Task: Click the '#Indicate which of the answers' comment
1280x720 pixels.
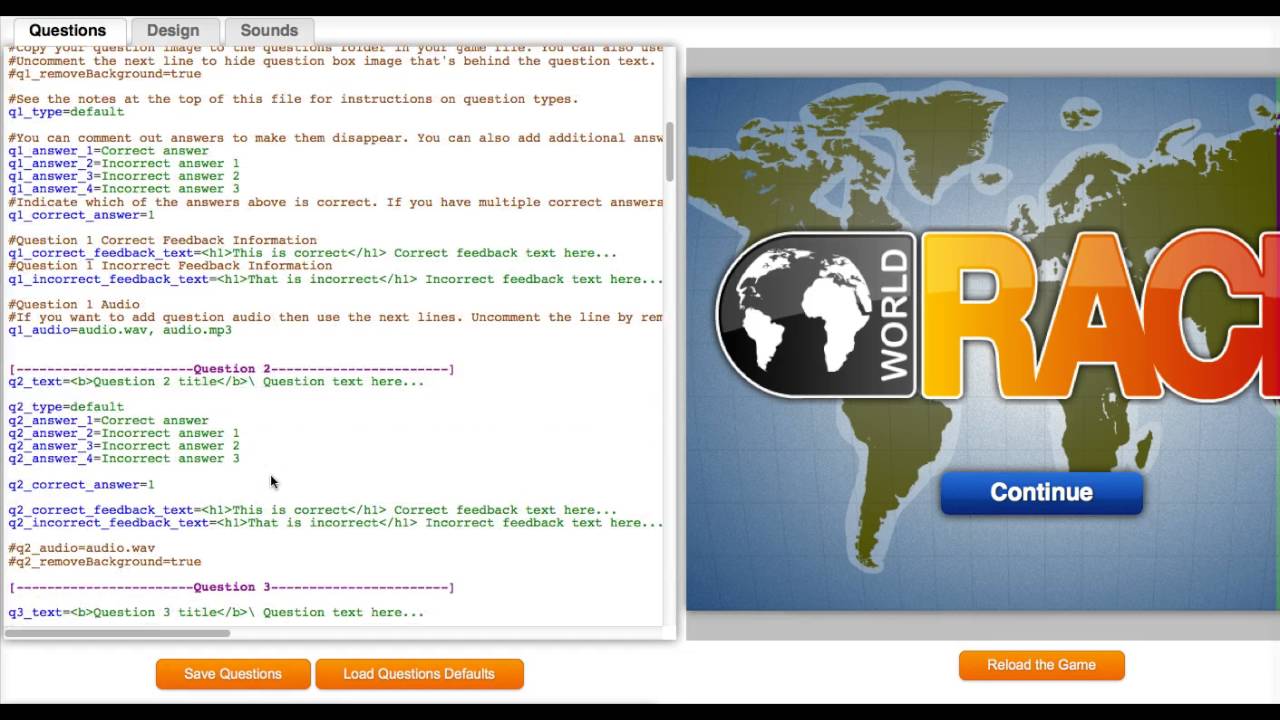Action: pyautogui.click(x=336, y=202)
